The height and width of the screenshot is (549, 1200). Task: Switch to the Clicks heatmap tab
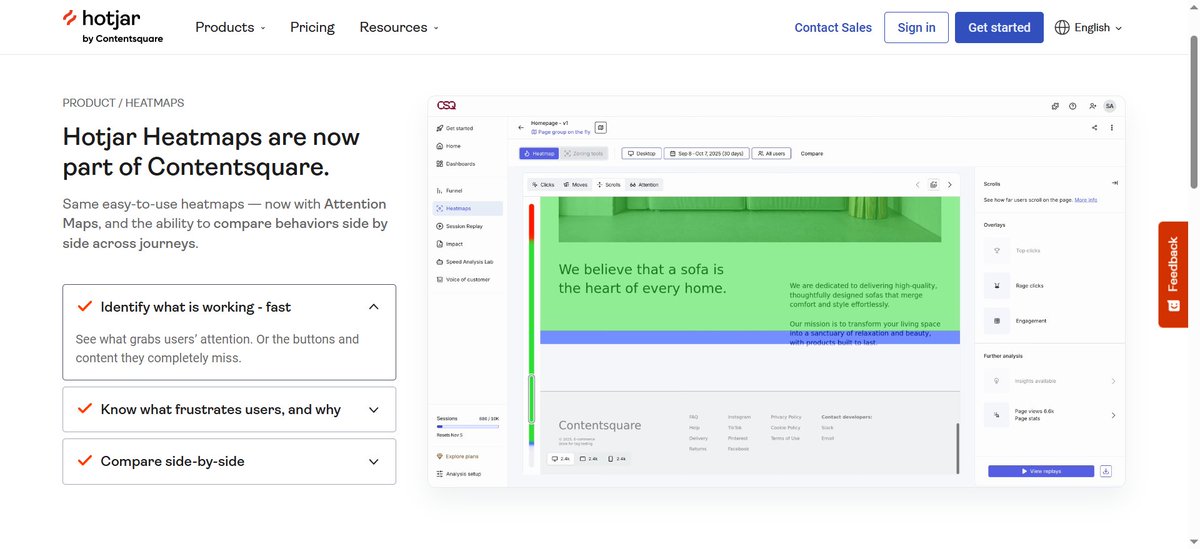(x=543, y=184)
